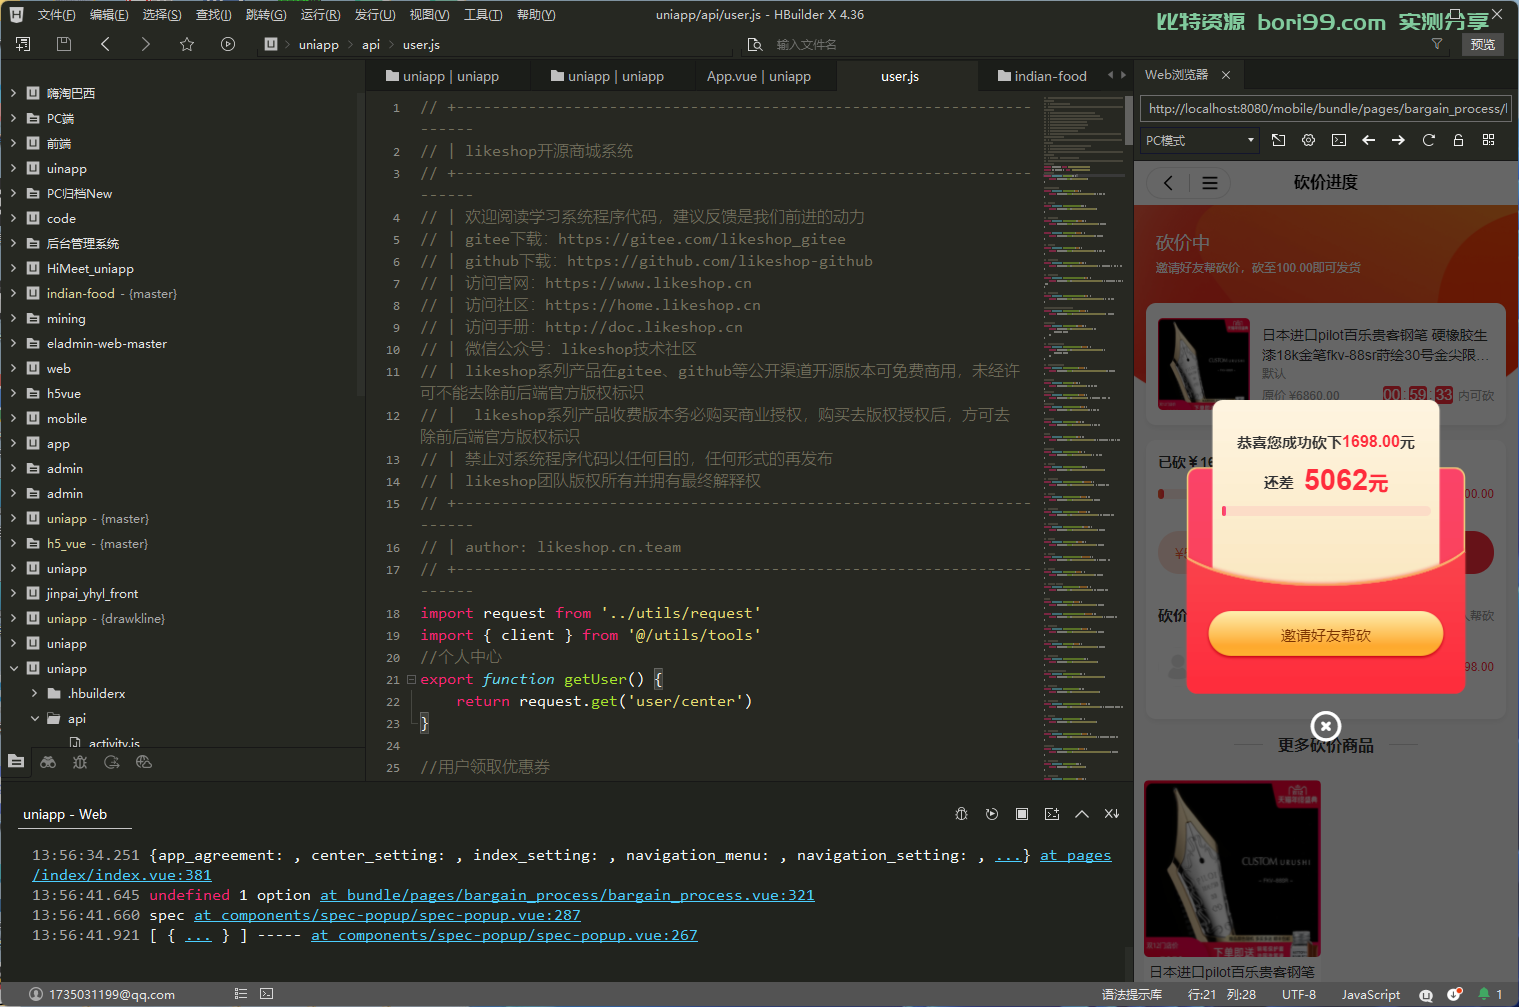Show the QR code icon in browser toolbar
The width and height of the screenshot is (1519, 1007).
[x=1488, y=140]
